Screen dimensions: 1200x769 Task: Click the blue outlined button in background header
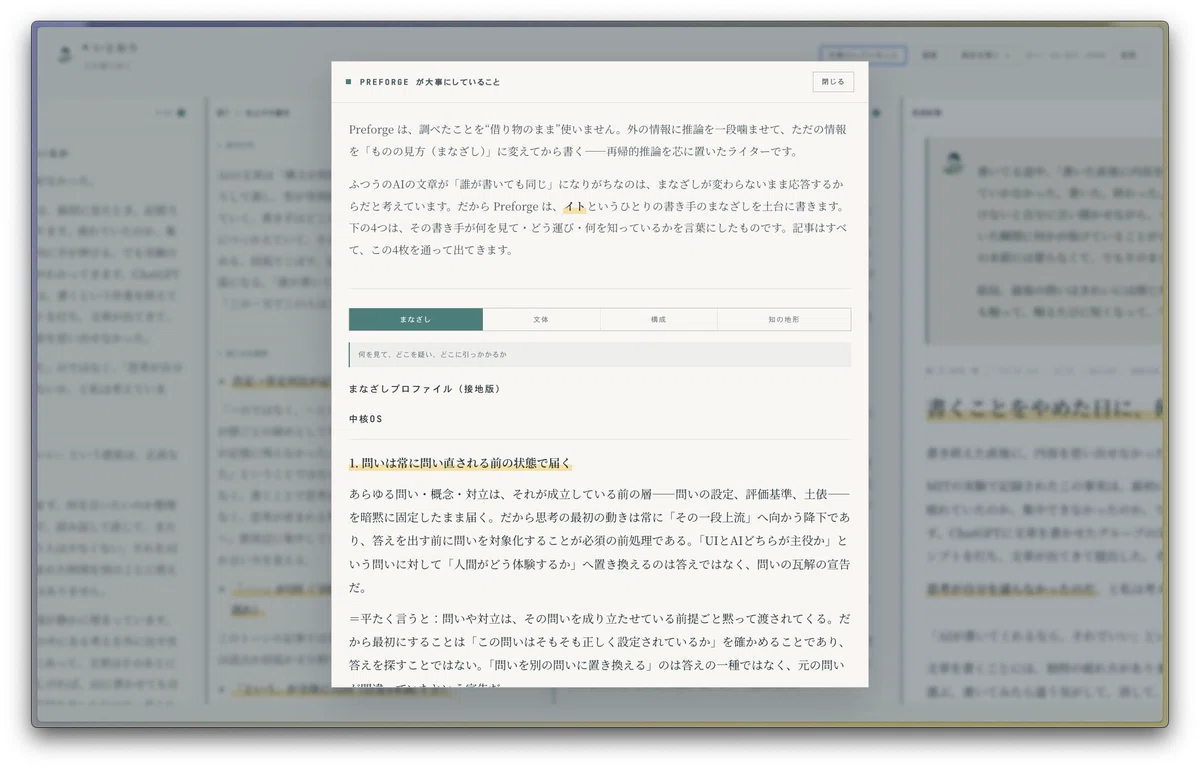[x=862, y=55]
